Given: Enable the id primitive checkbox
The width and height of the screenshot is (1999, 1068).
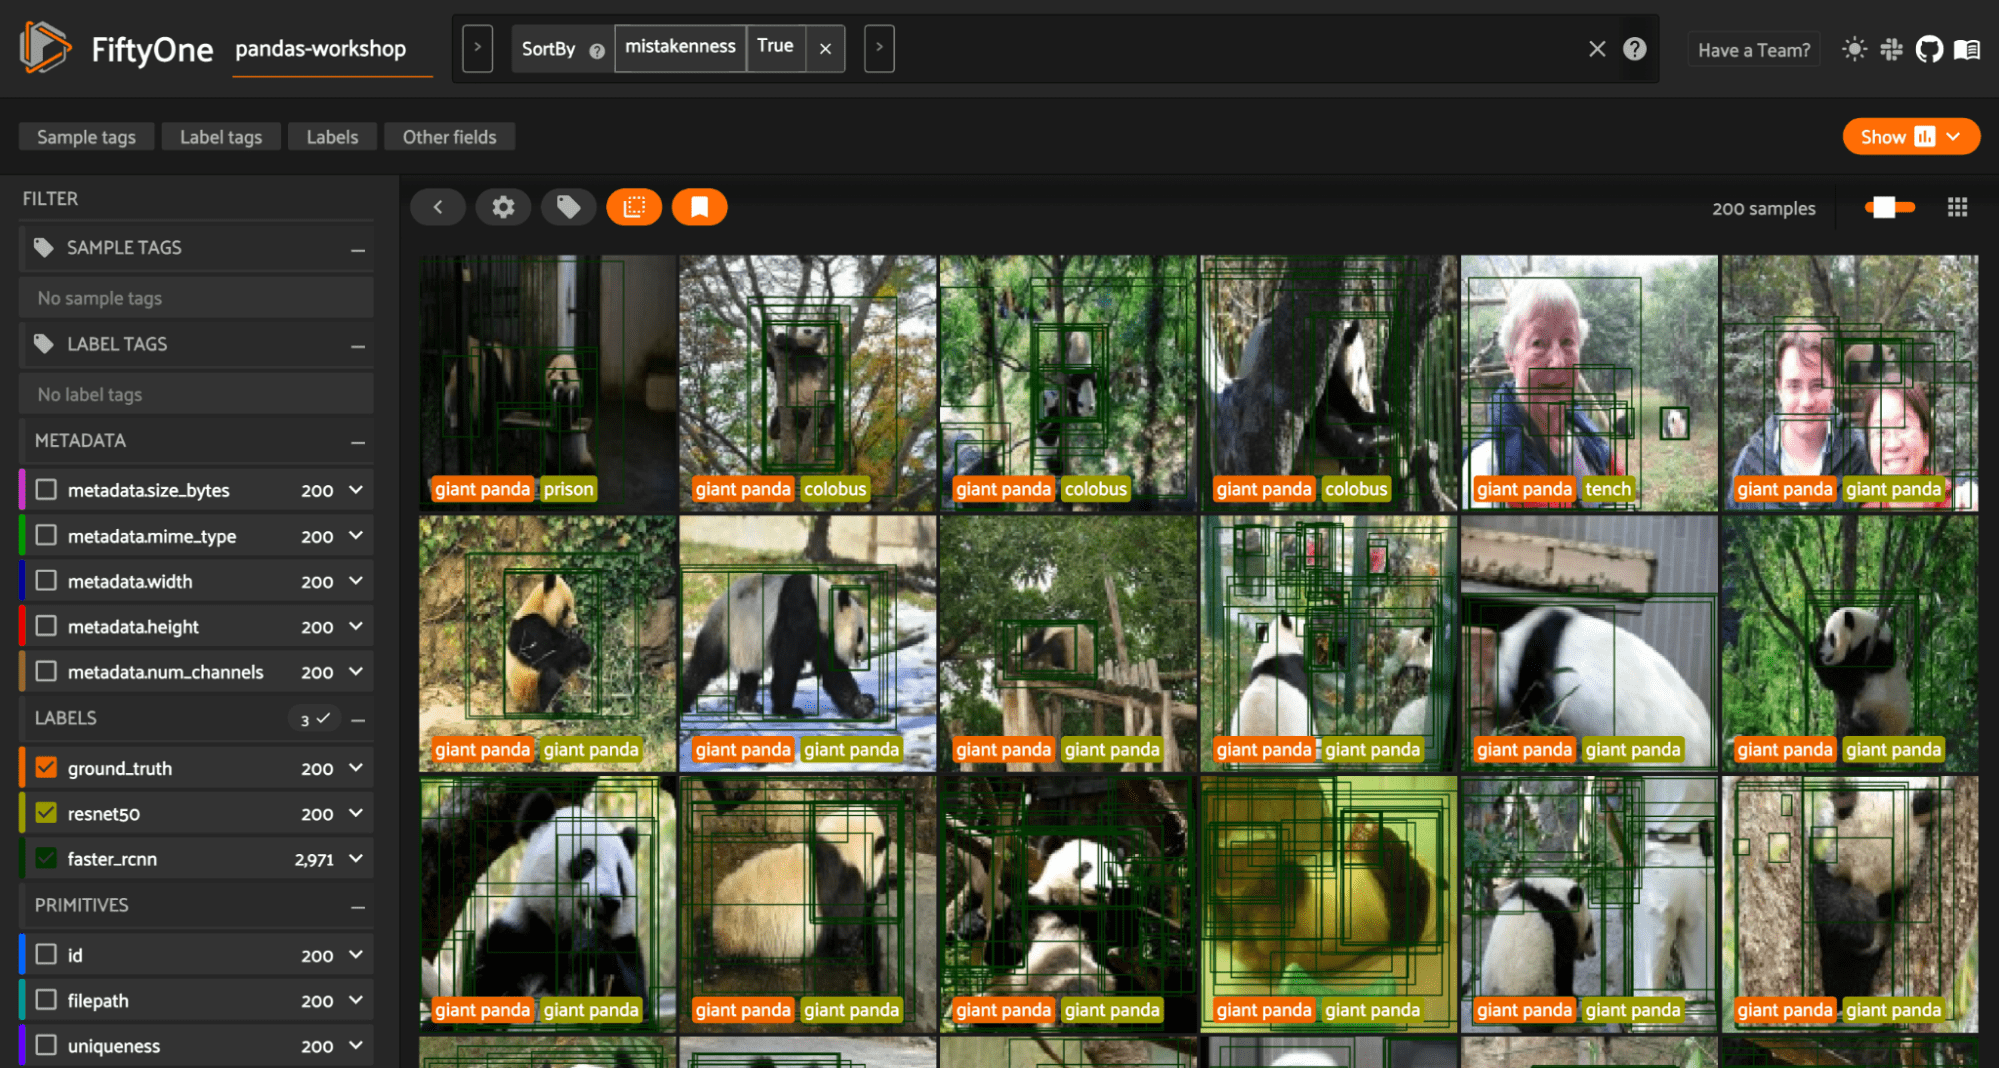Looking at the screenshot, I should (x=46, y=955).
